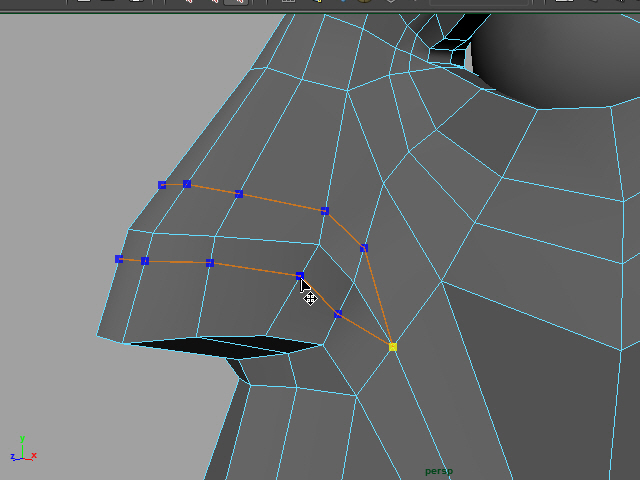Click the XYZ axis indicator gizmo
Screen dimensions: 640x480
24,449
